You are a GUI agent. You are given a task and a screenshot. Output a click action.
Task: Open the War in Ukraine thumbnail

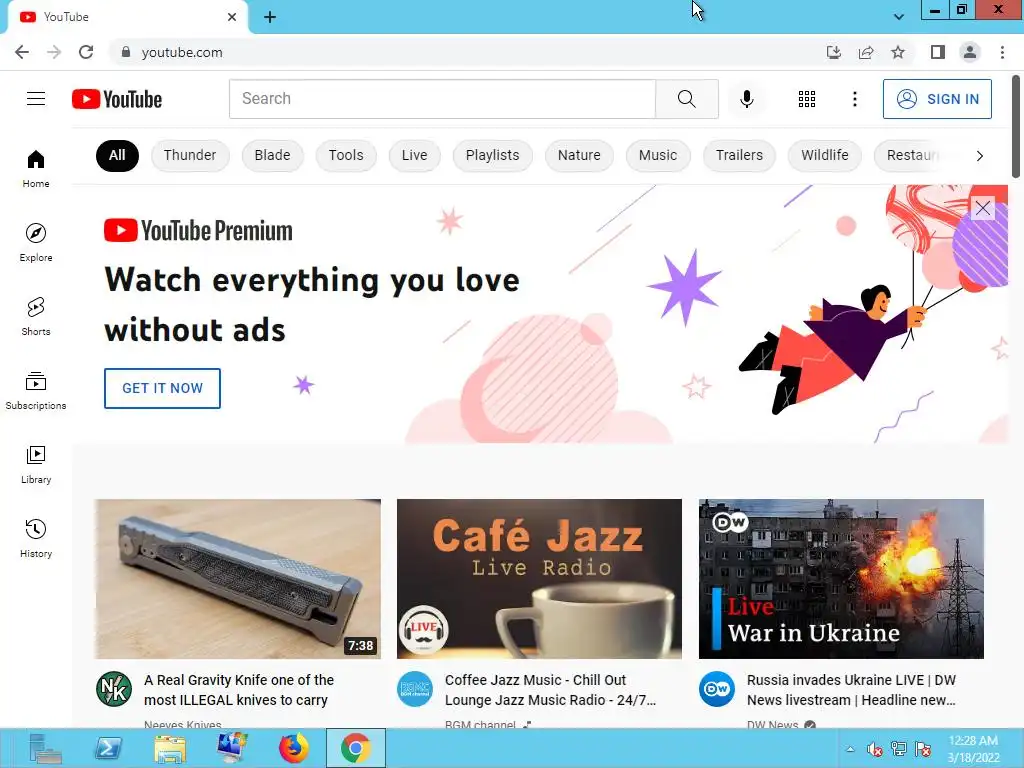click(x=841, y=579)
